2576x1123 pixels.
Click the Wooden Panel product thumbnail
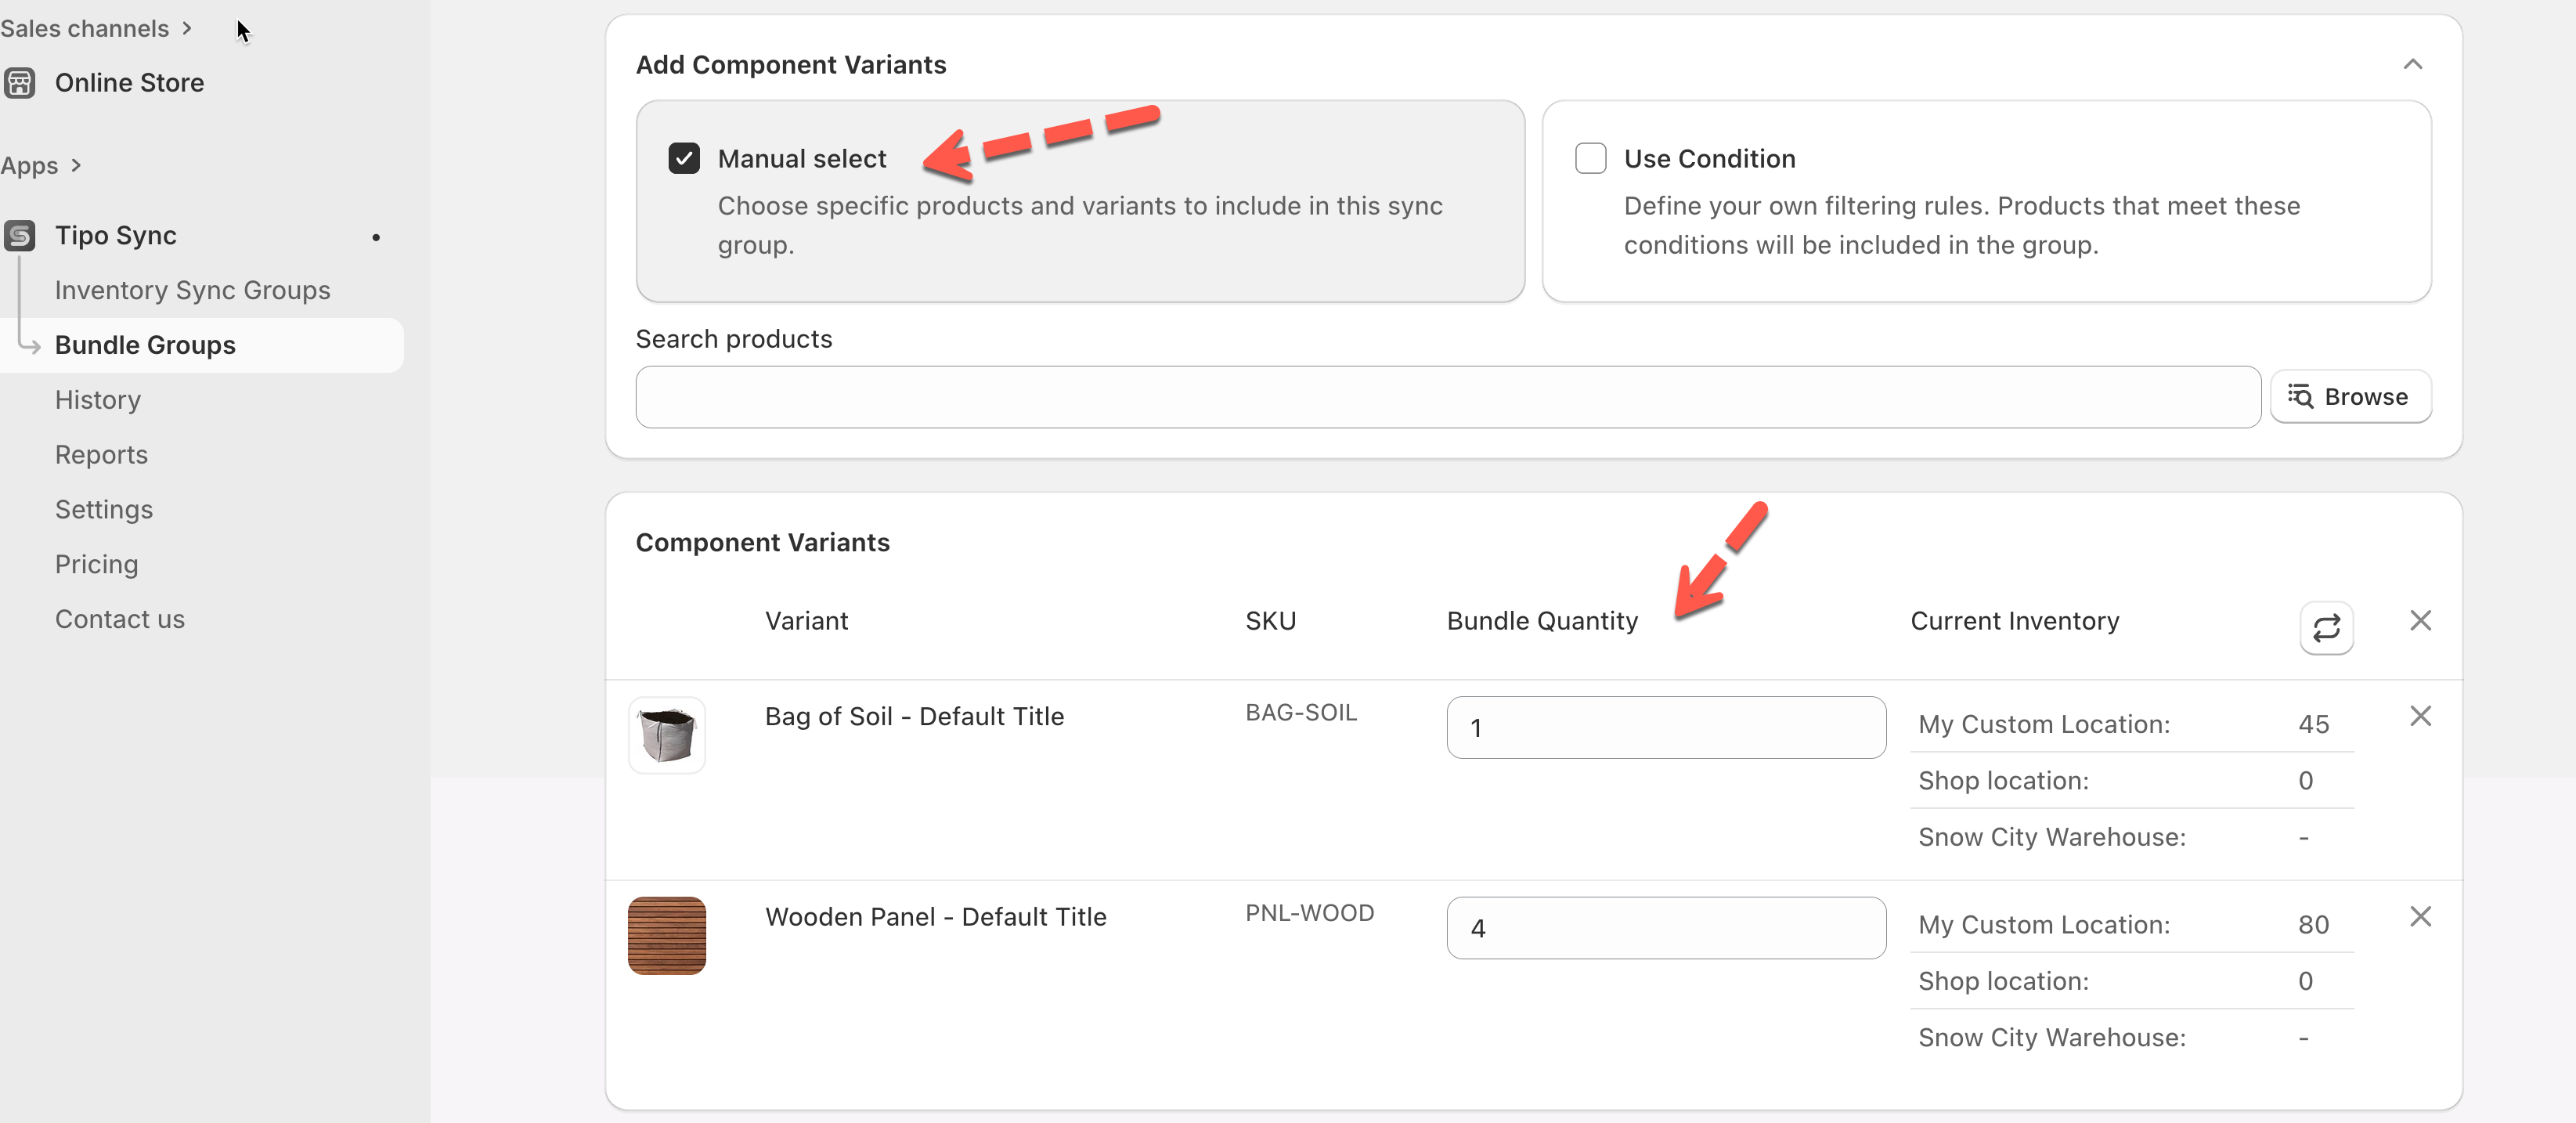pos(667,936)
